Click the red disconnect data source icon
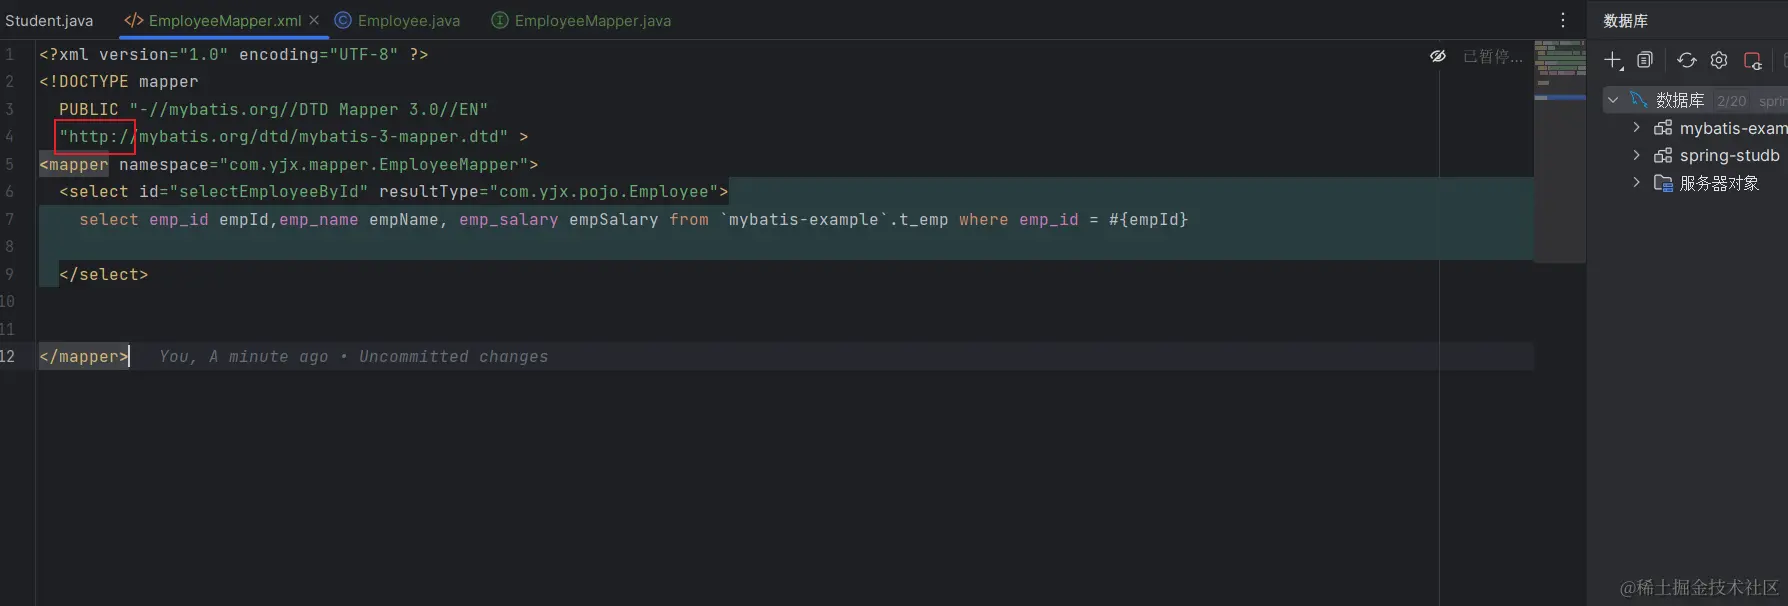This screenshot has width=1788, height=606. pyautogui.click(x=1752, y=61)
